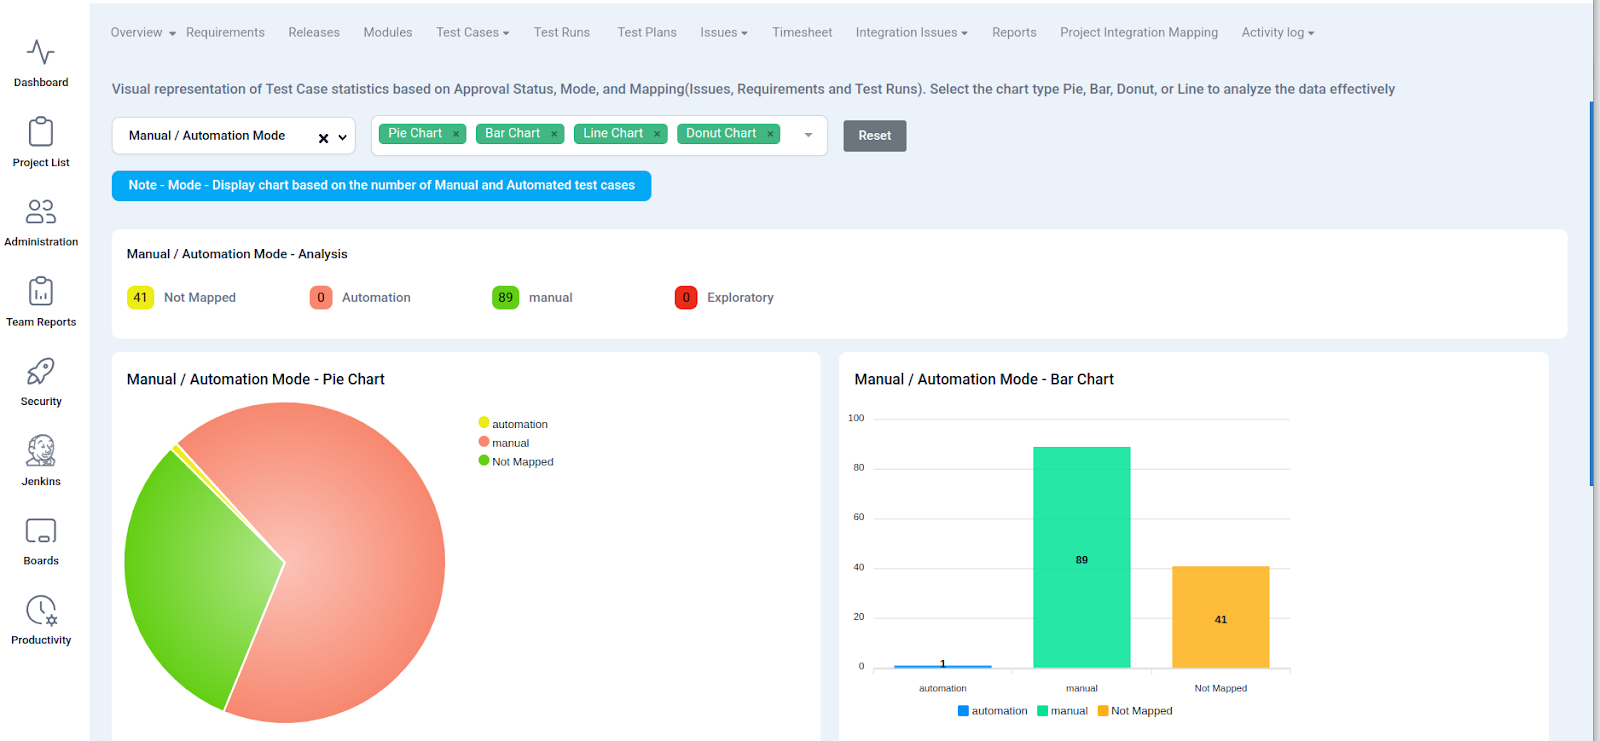Screen dimensions: 1600x741
Task: Open the Boards sidebar icon
Action: pos(41,531)
